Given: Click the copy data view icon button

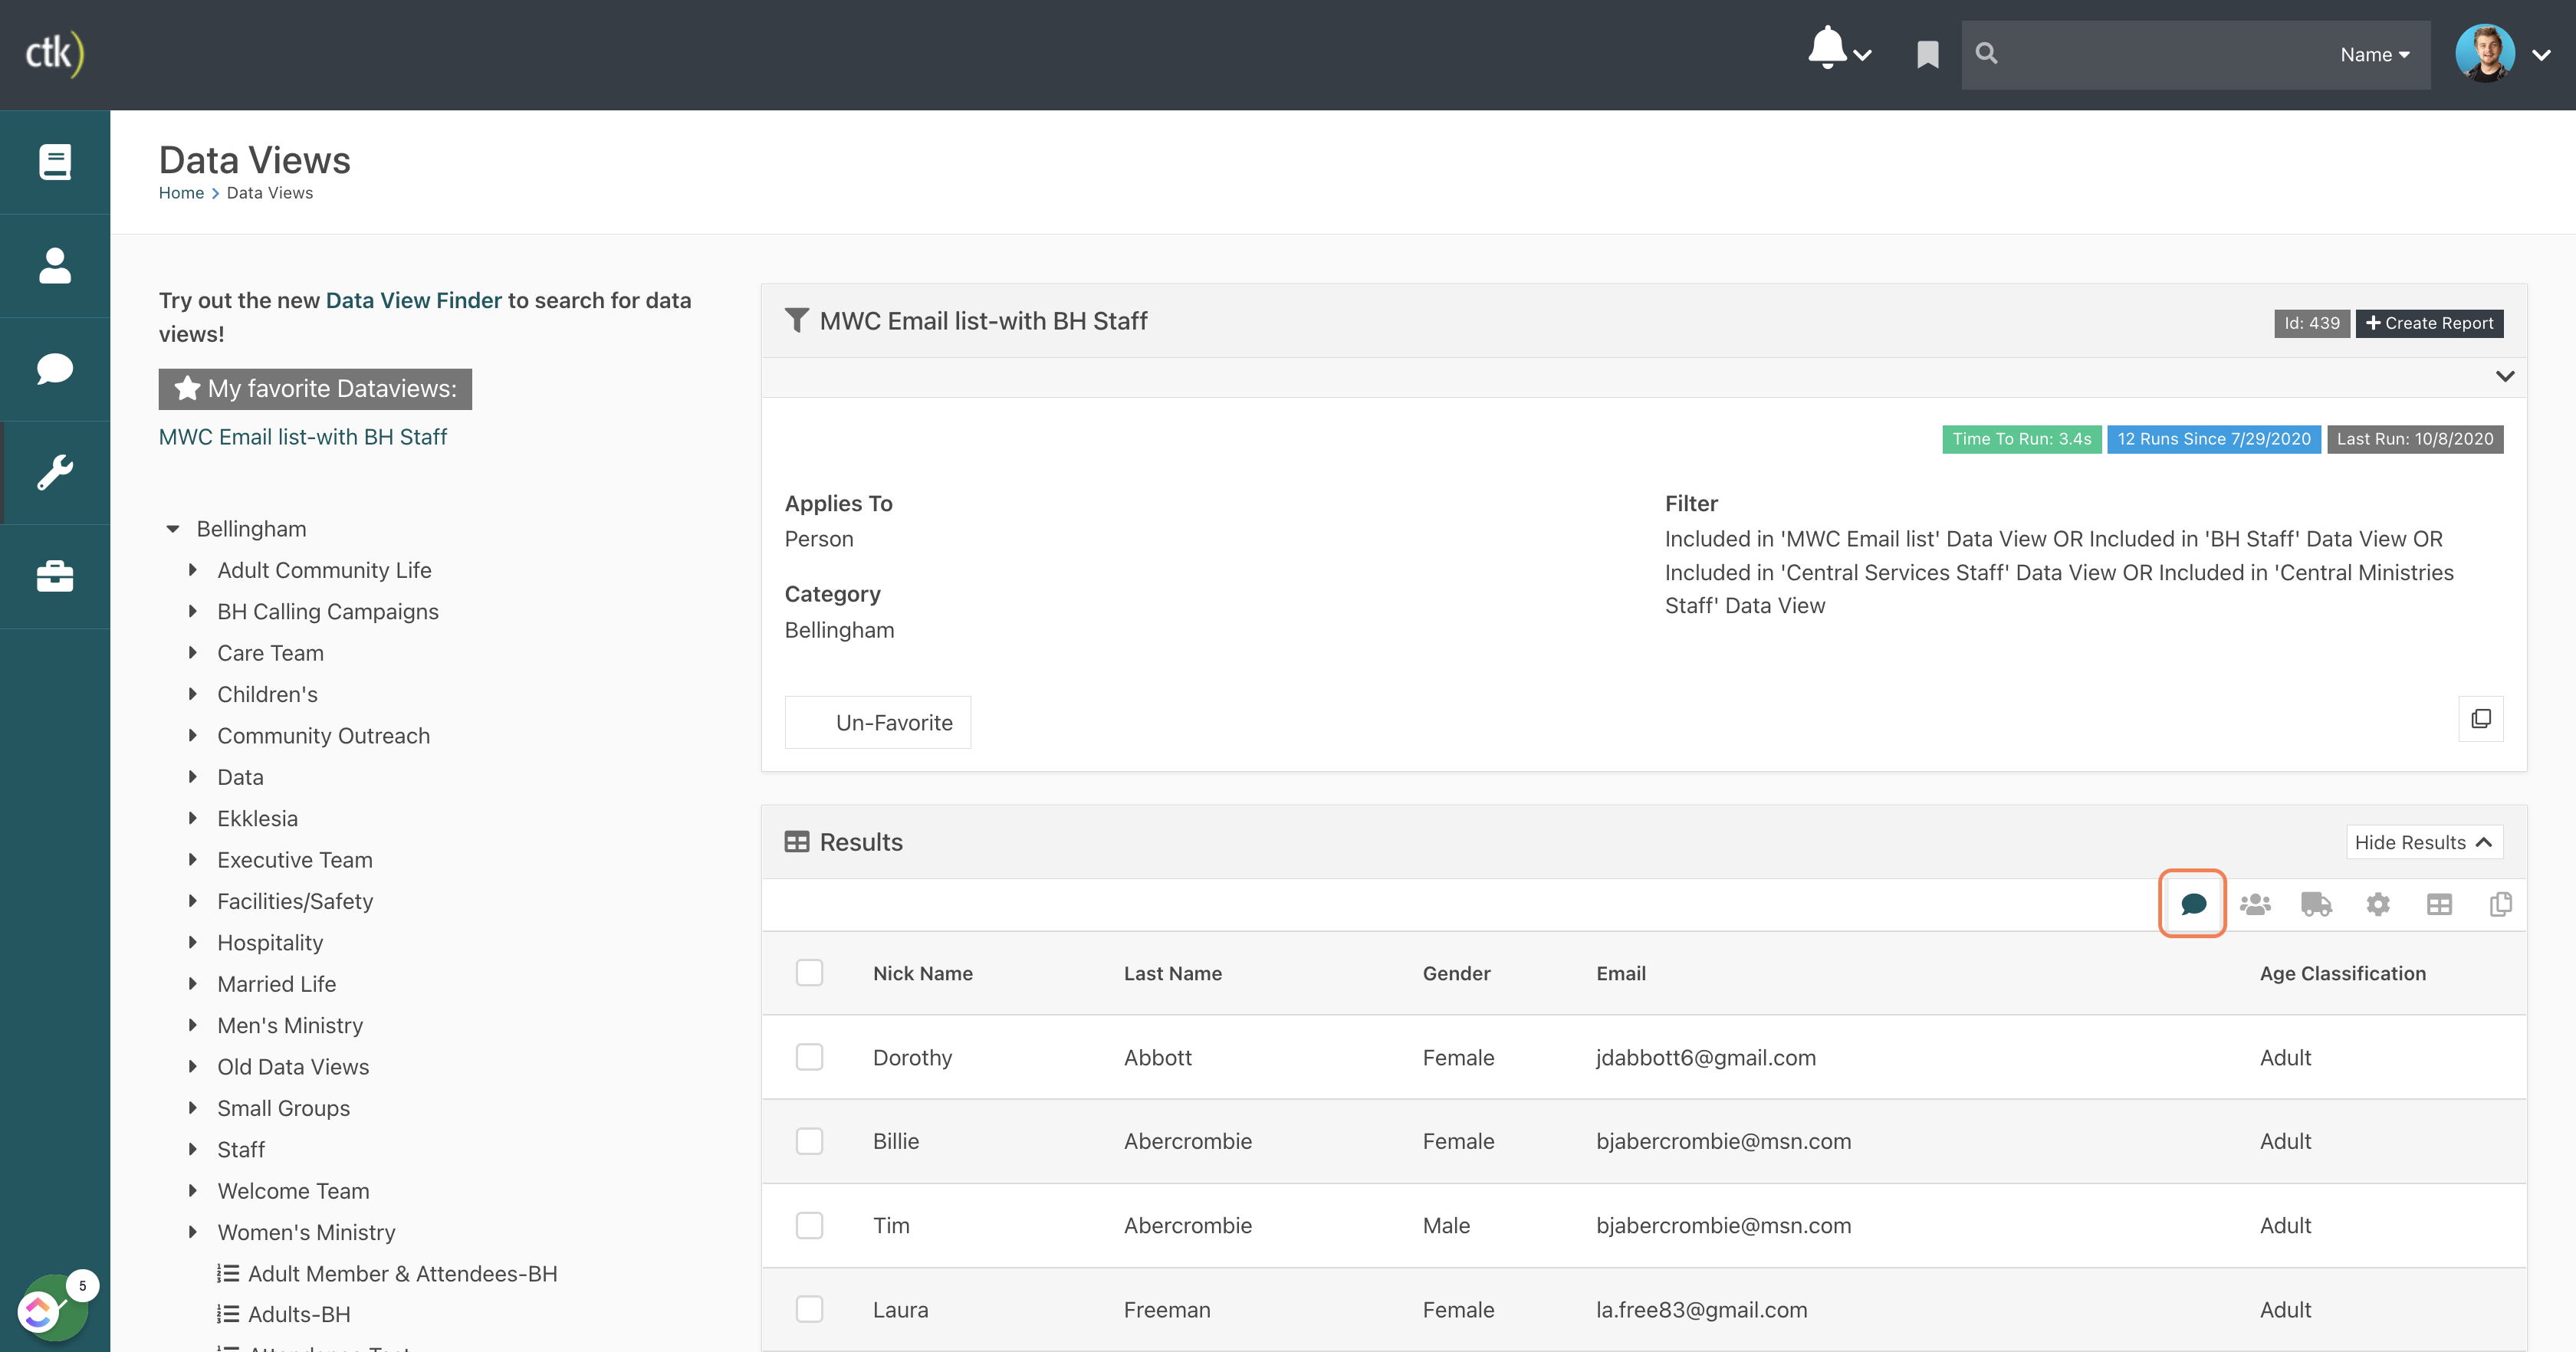Looking at the screenshot, I should tap(2481, 719).
